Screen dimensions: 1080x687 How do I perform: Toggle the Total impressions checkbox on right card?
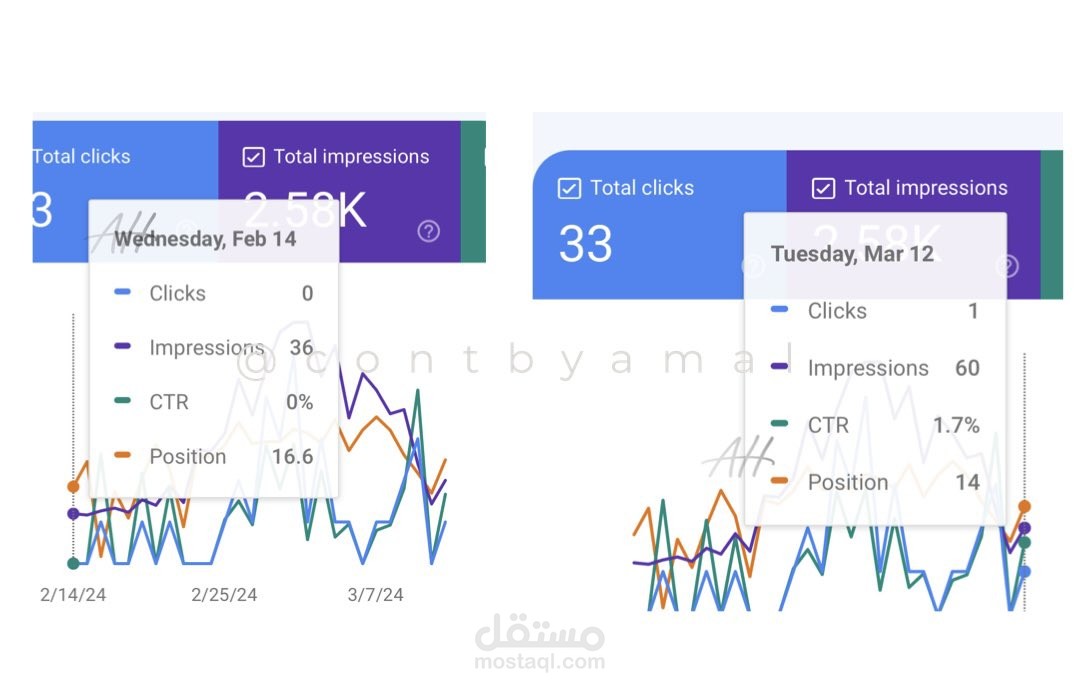[x=822, y=188]
